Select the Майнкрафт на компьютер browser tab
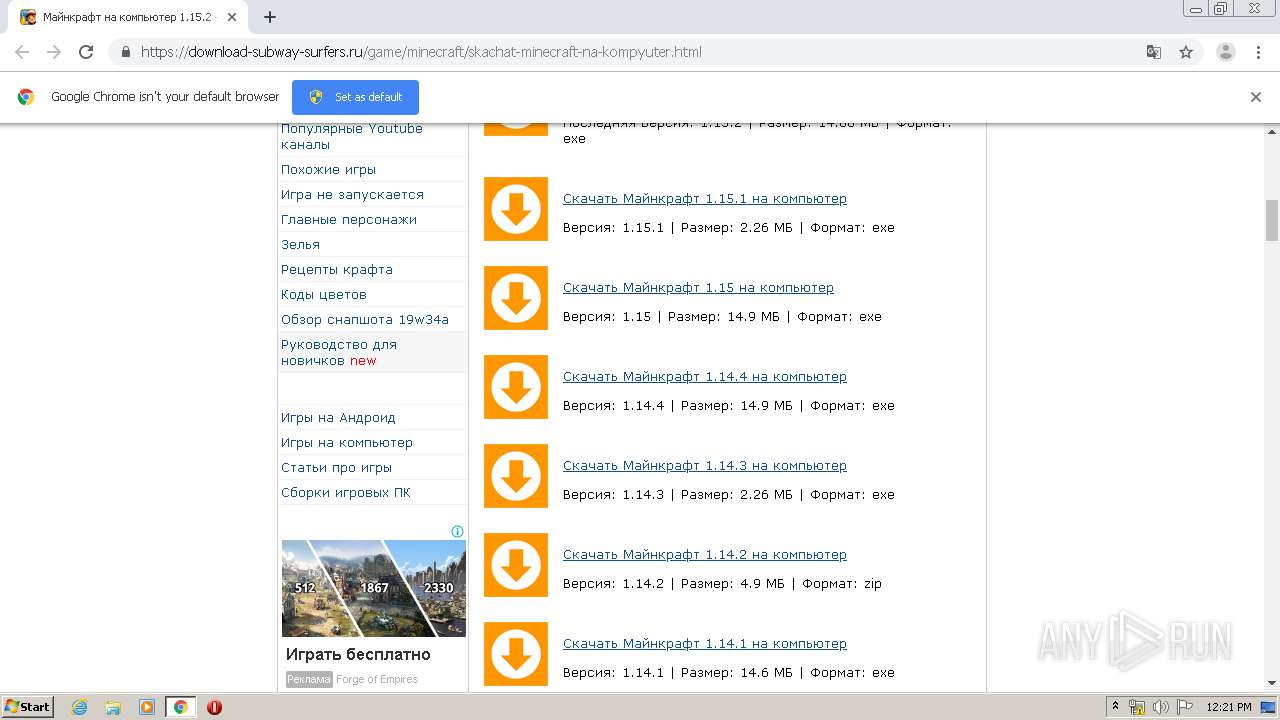The width and height of the screenshot is (1280, 720). [128, 17]
